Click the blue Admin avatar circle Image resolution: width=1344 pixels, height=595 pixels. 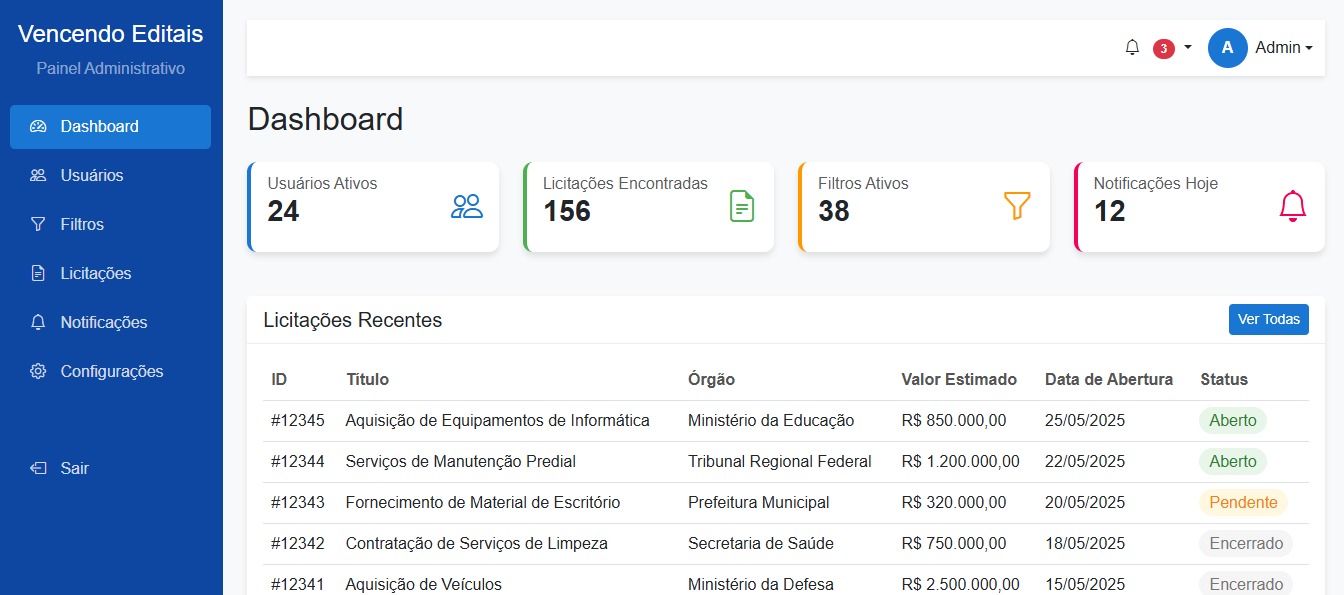point(1227,47)
